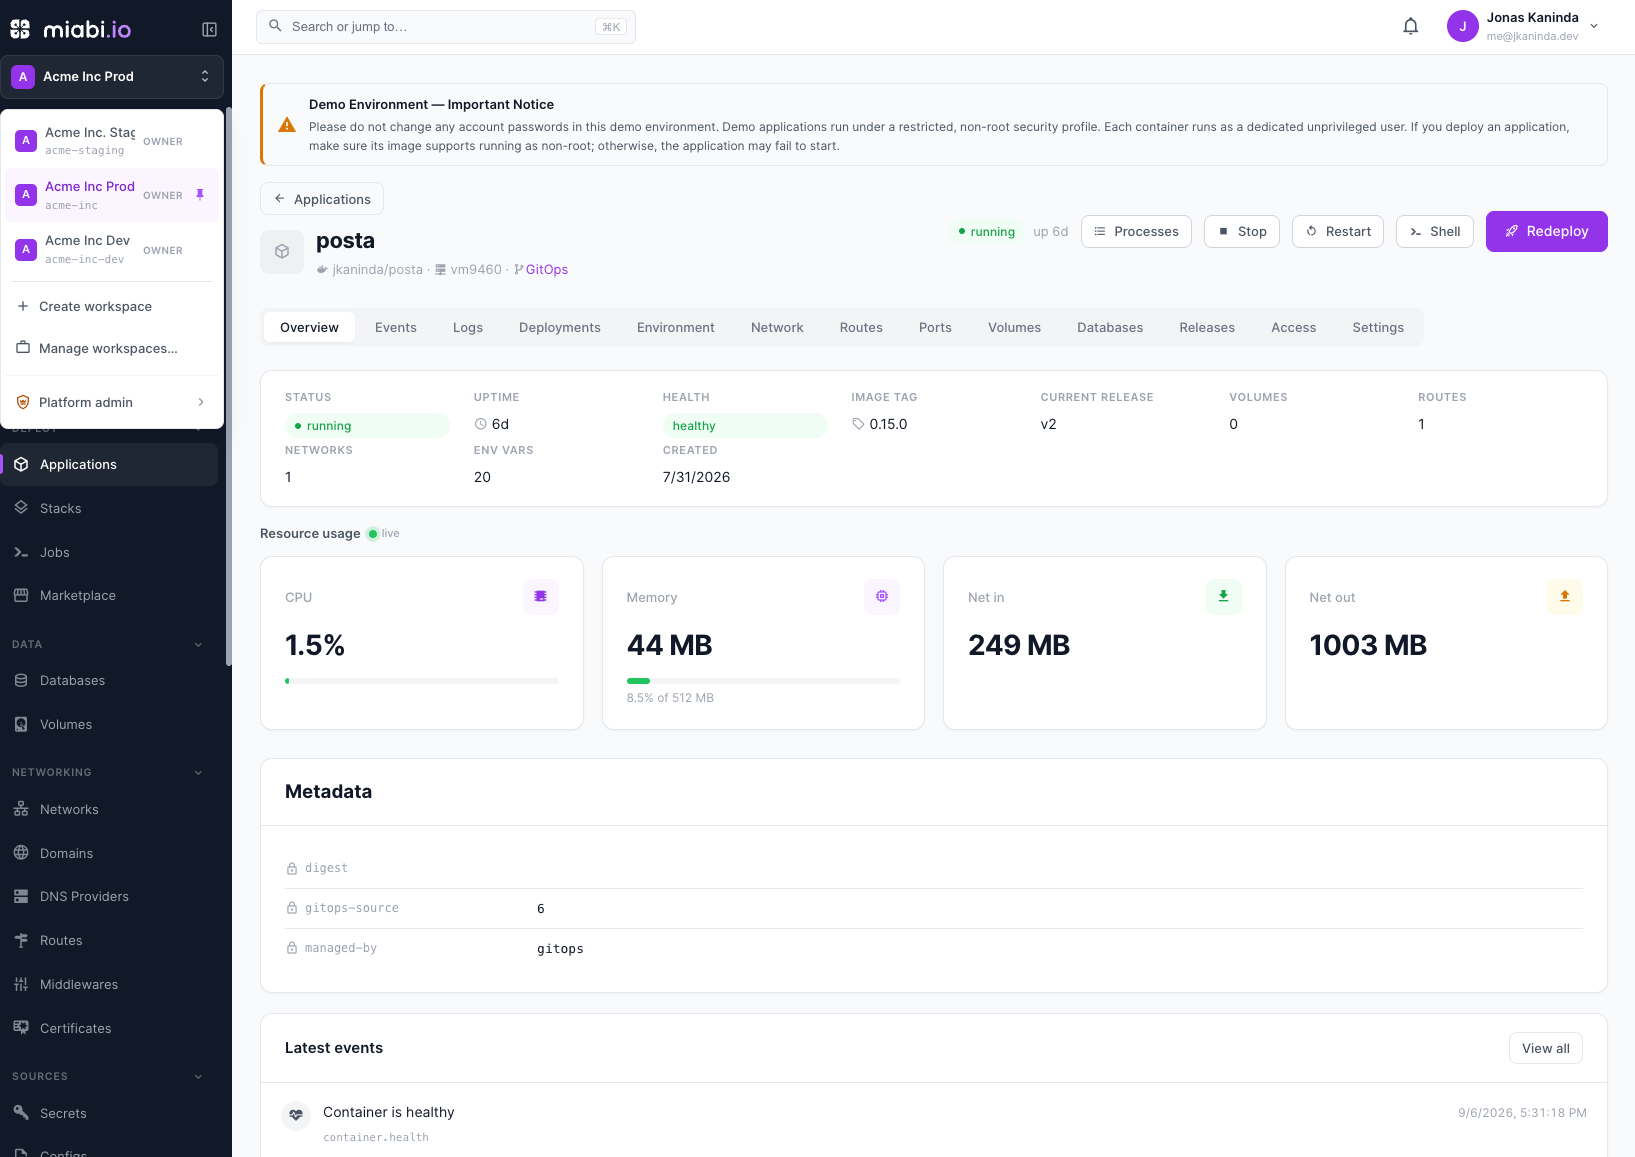This screenshot has width=1635, height=1157.
Task: Switch to the Logs tab
Action: pos(468,327)
